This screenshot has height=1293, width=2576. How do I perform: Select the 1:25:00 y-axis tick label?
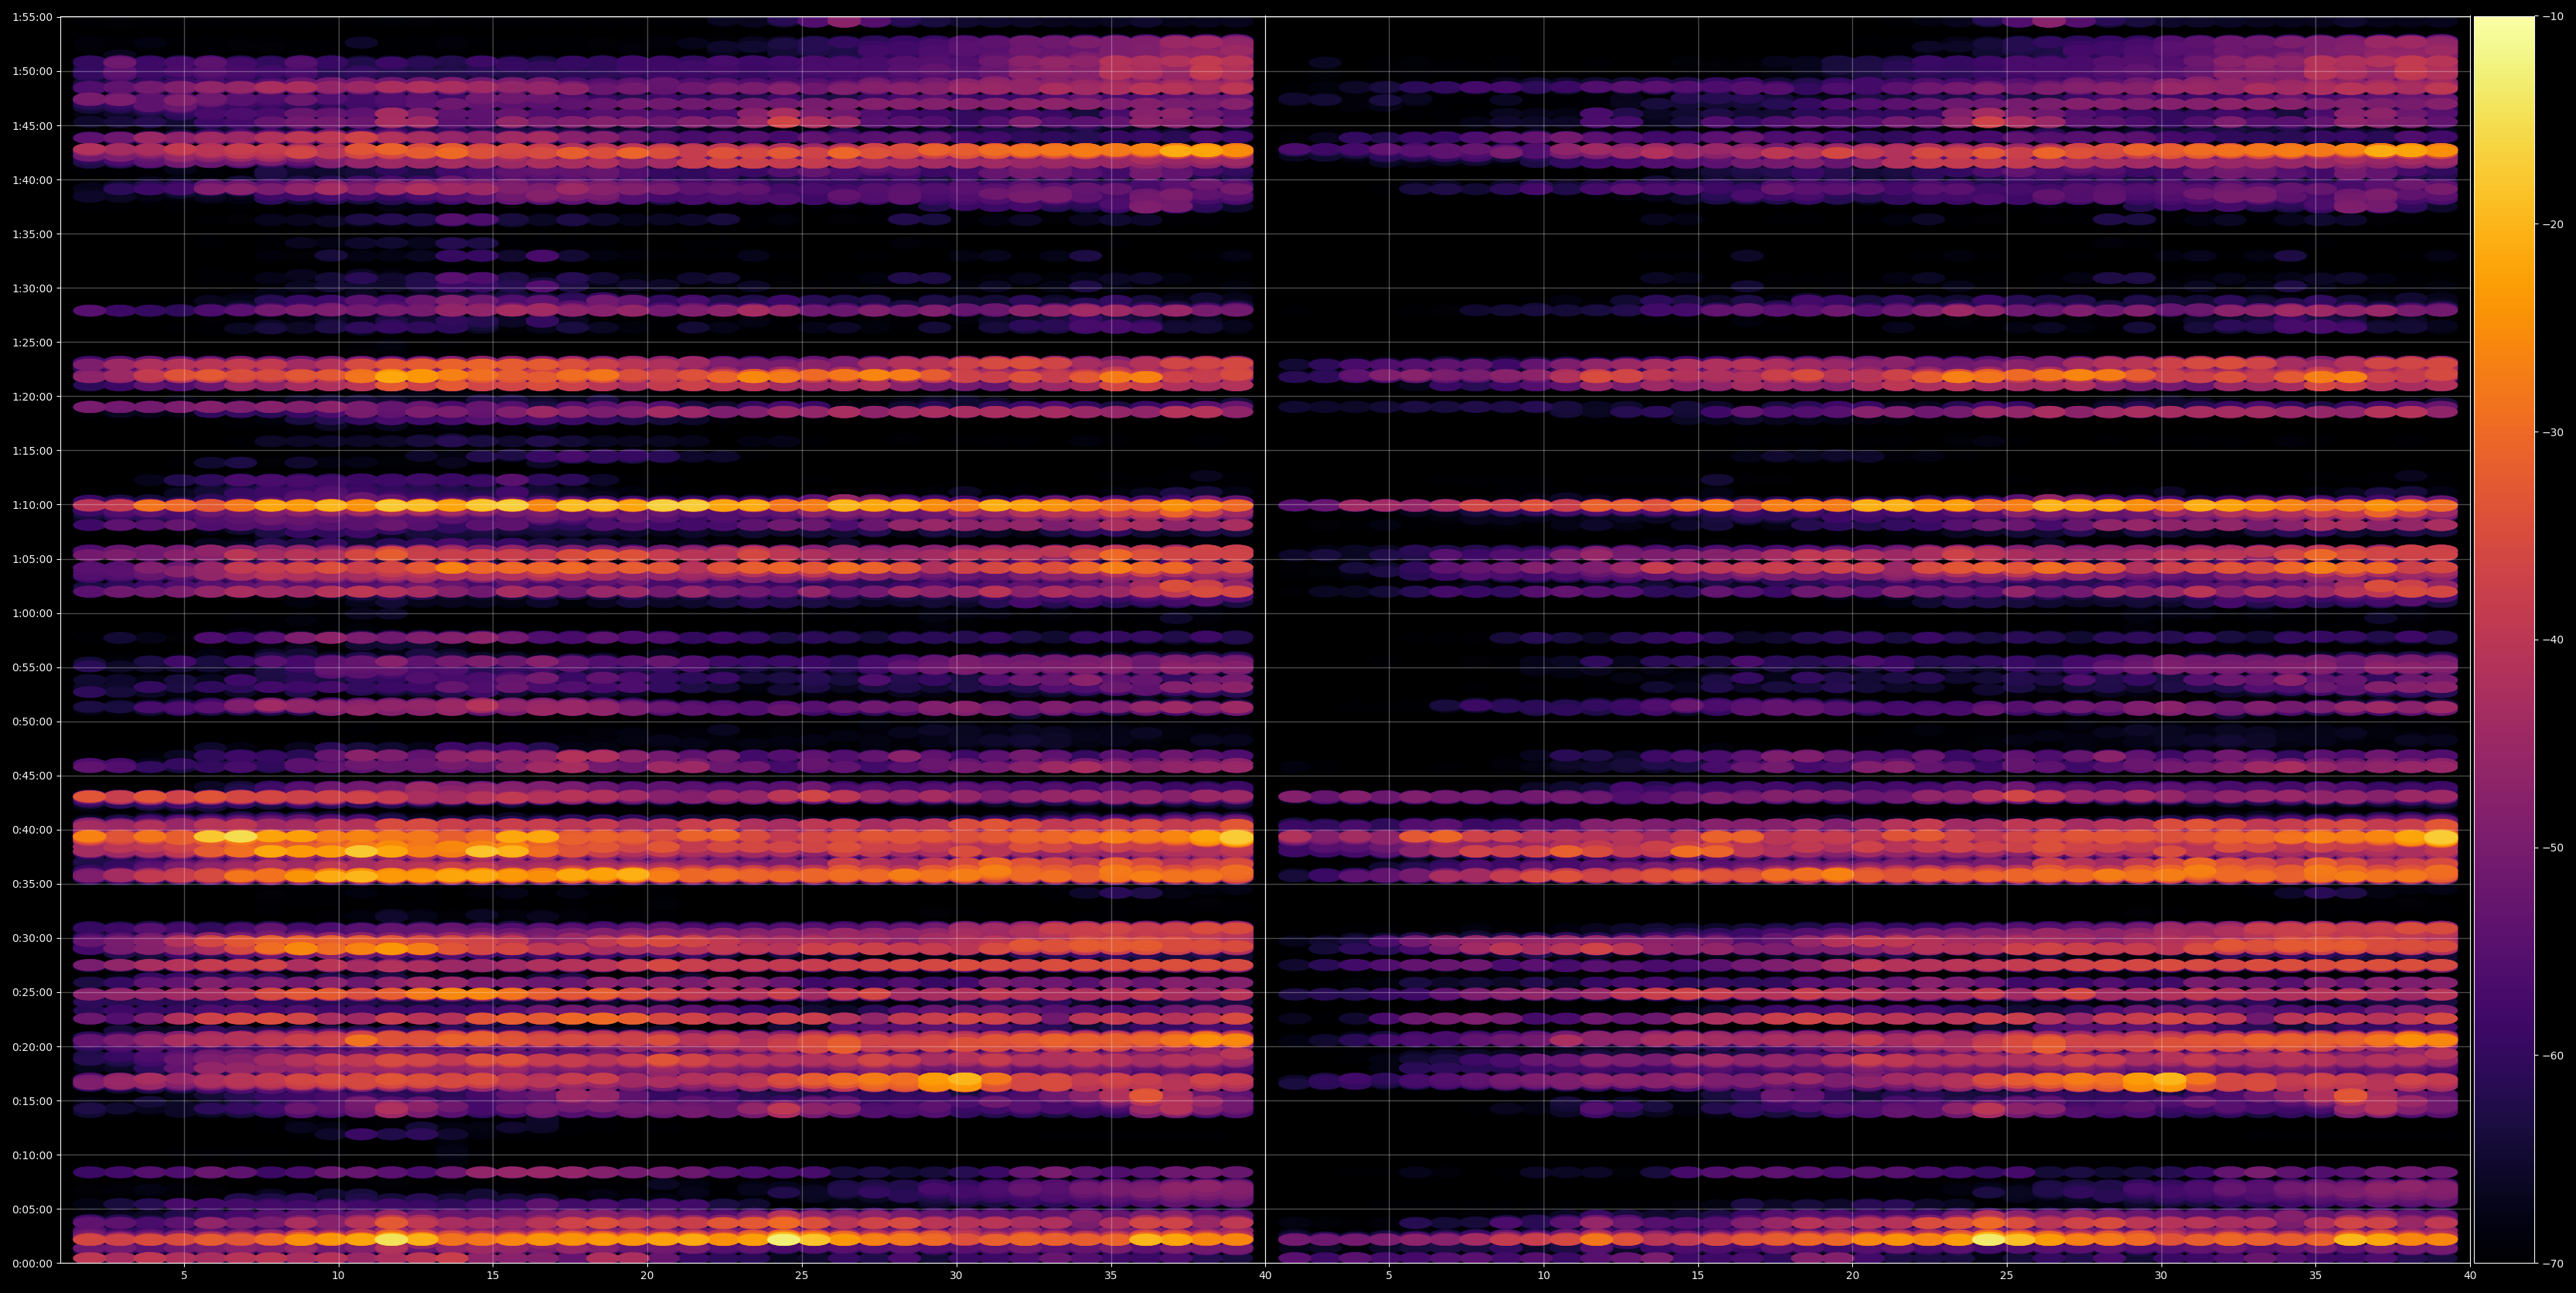pyautogui.click(x=32, y=342)
